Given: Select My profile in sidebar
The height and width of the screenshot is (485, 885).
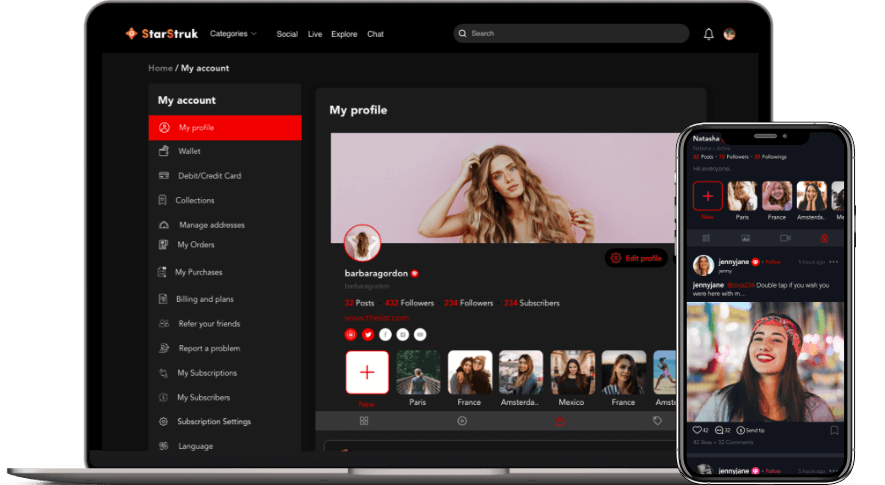Looking at the screenshot, I should click(x=225, y=128).
